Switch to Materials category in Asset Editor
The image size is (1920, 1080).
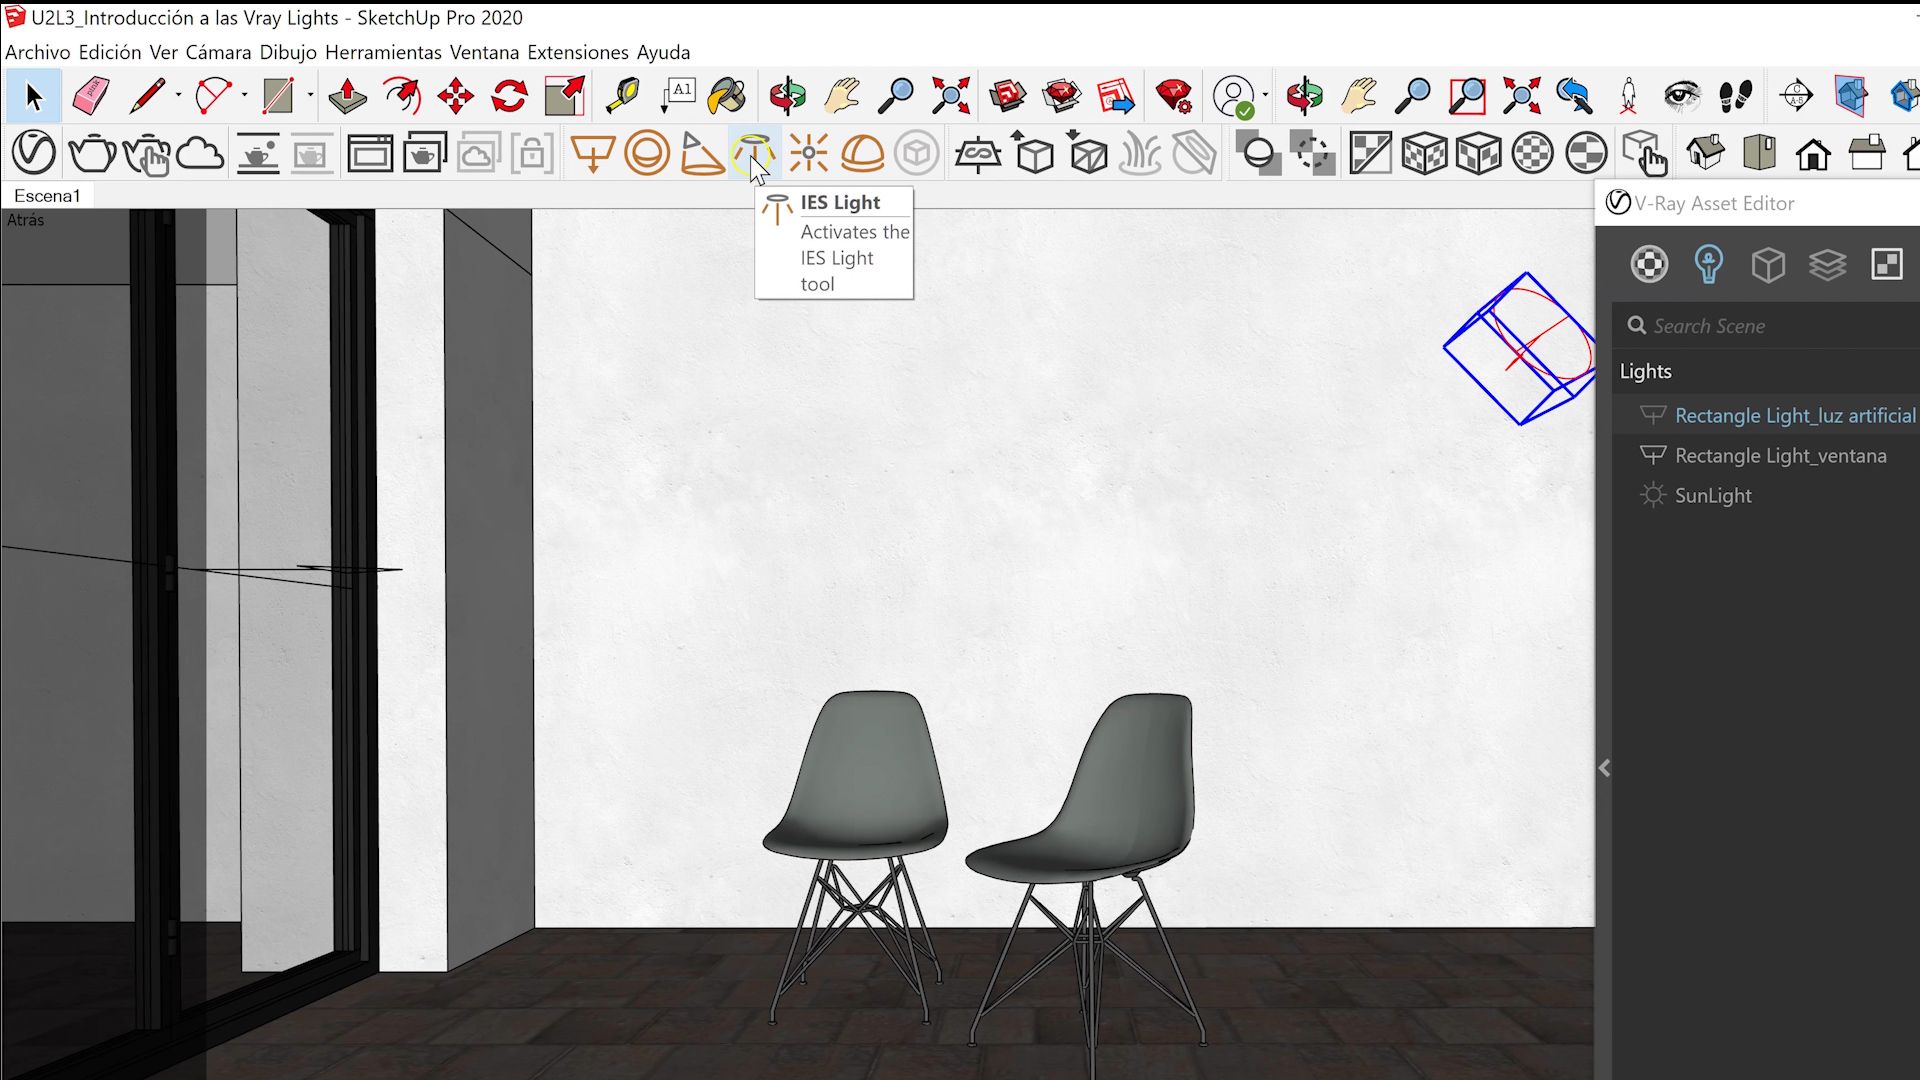click(x=1649, y=264)
